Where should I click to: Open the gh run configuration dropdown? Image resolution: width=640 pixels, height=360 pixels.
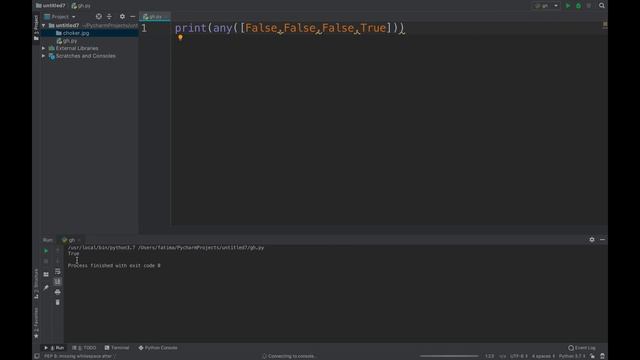click(x=546, y=6)
